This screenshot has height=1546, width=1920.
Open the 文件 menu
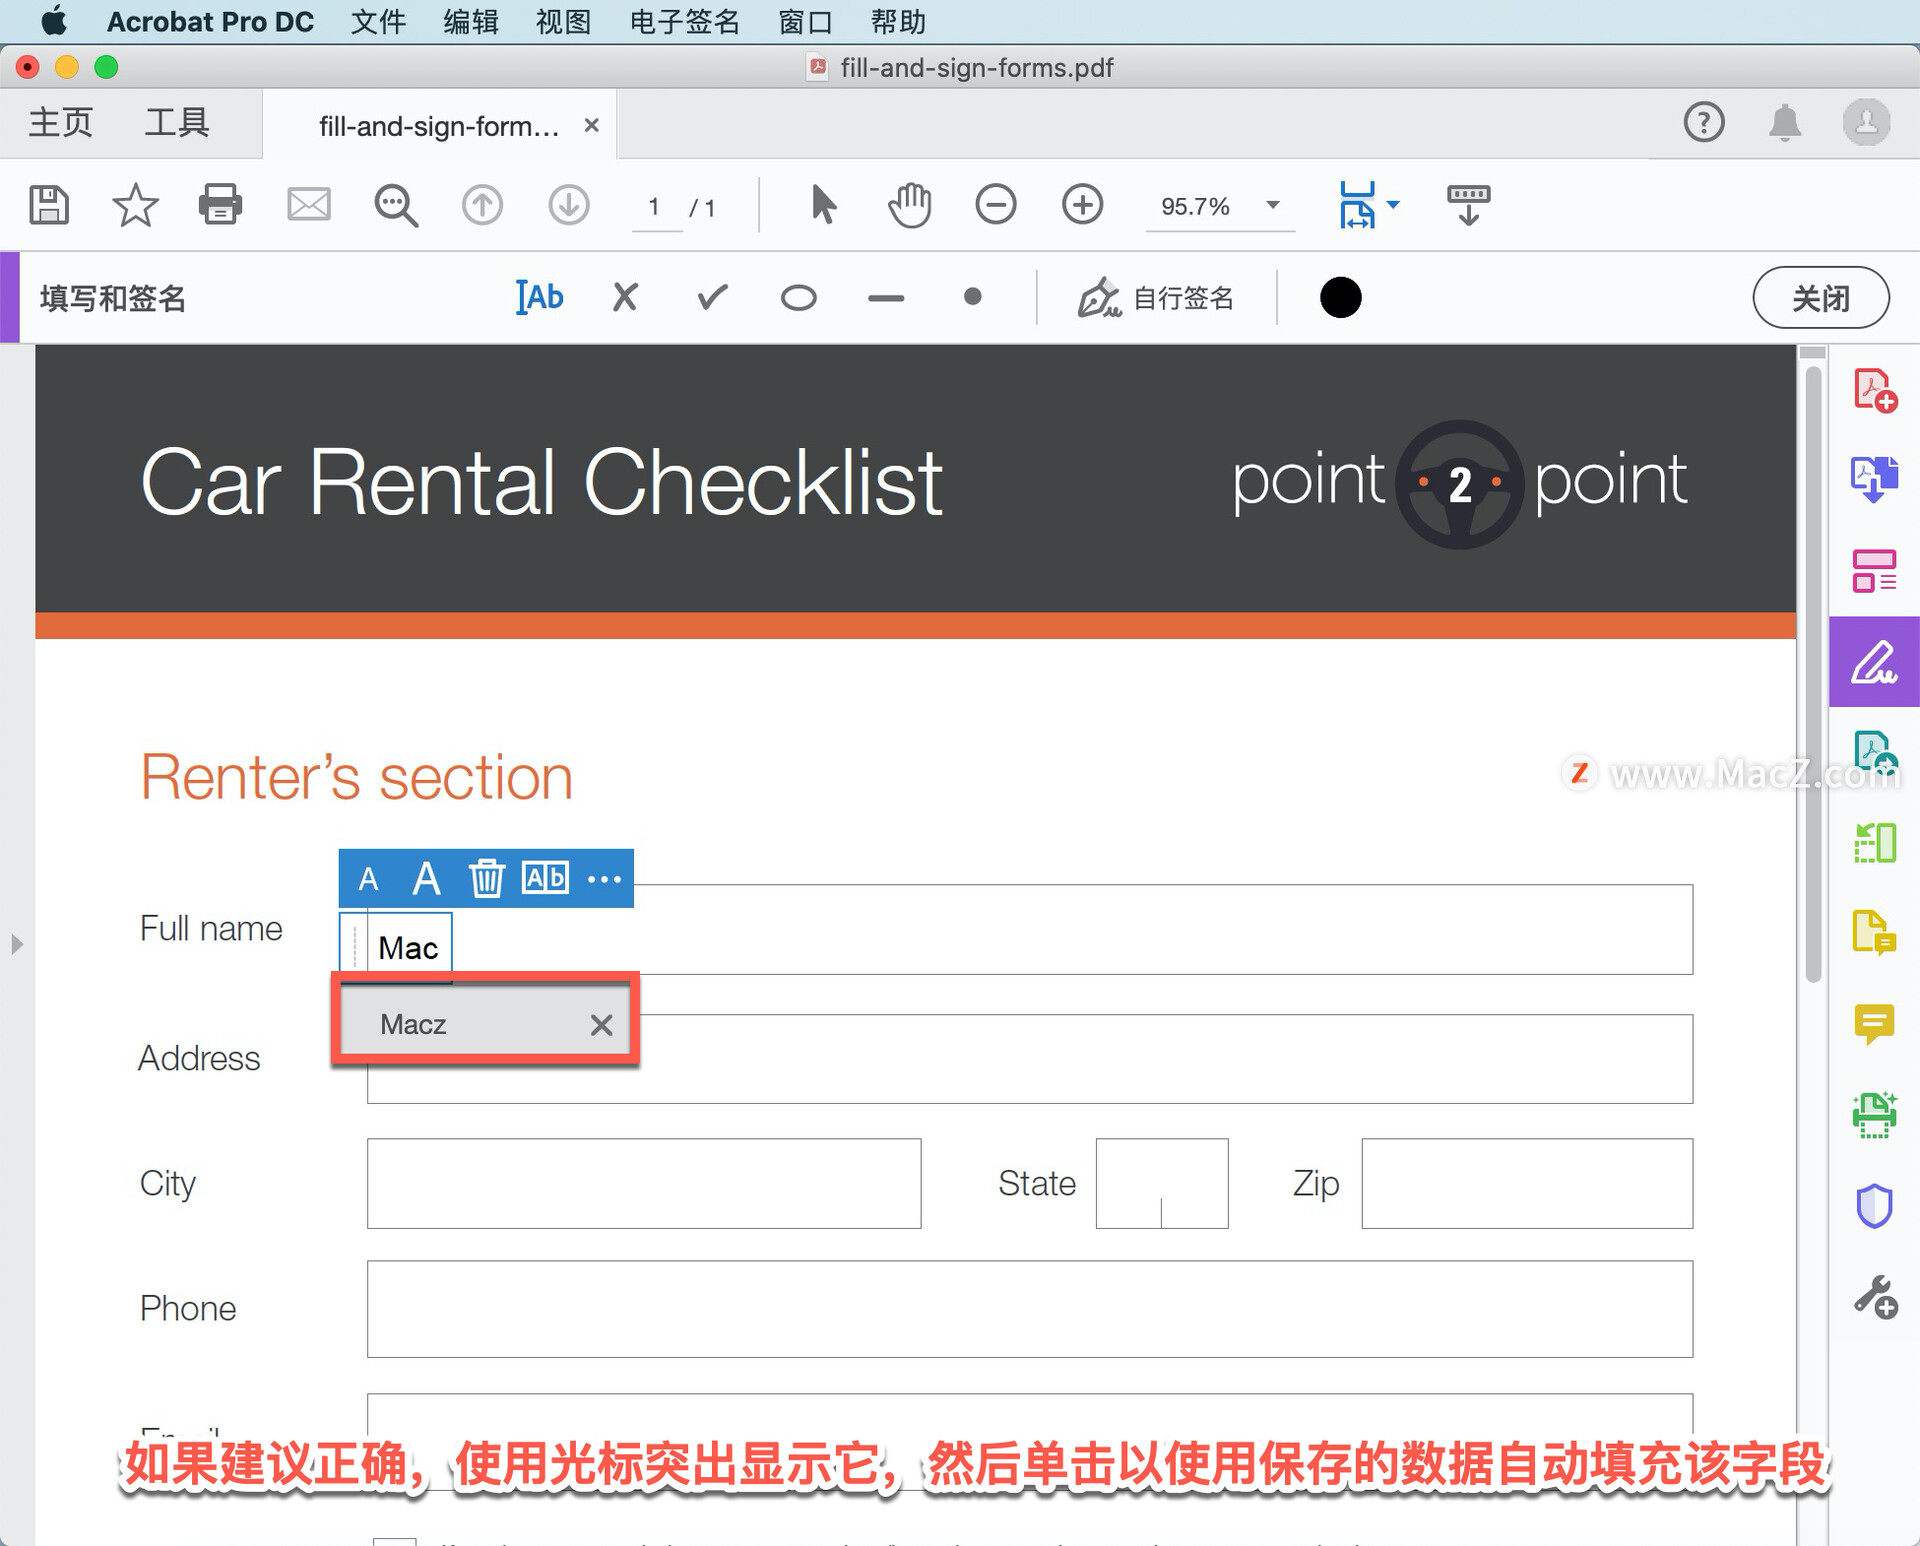coord(378,21)
